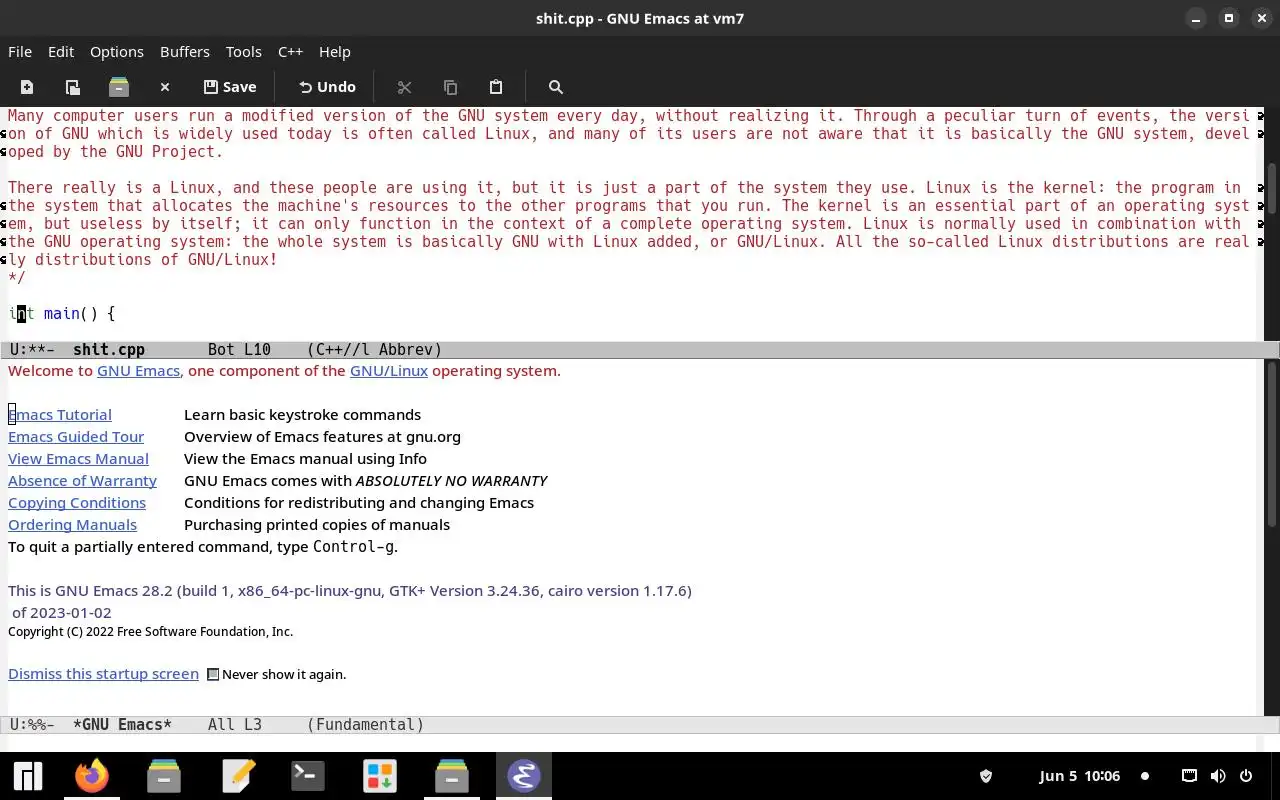Click the volume speaker tray icon
The width and height of the screenshot is (1280, 800).
pyautogui.click(x=1217, y=776)
